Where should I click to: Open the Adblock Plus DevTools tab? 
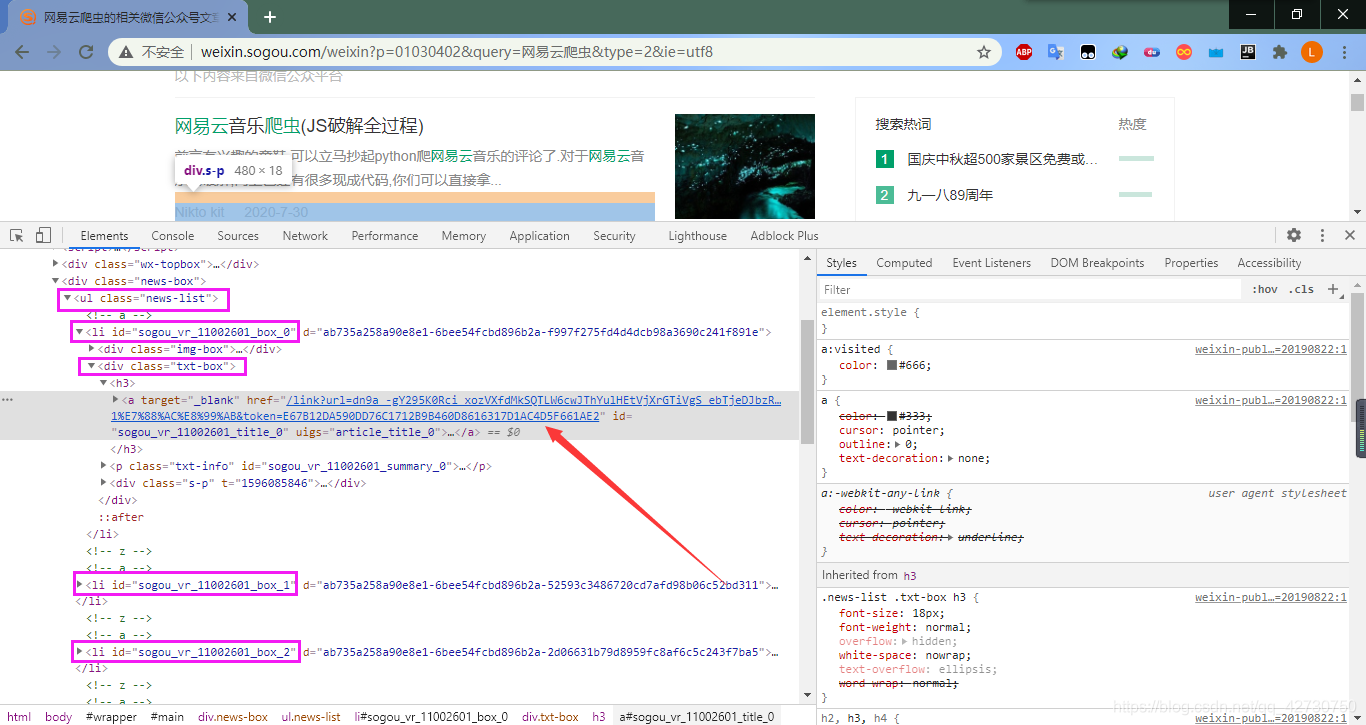click(784, 236)
